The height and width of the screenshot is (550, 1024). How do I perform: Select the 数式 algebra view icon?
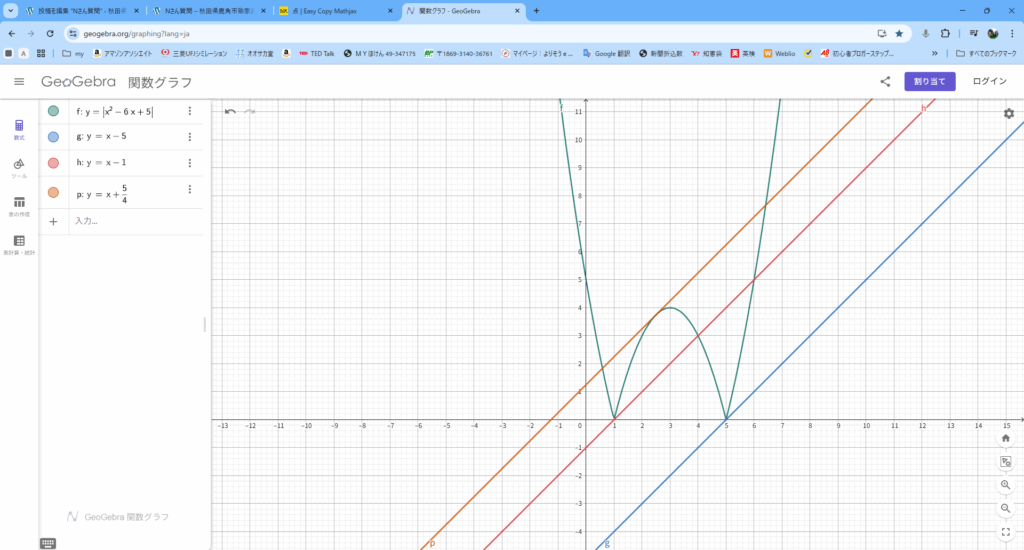19,129
